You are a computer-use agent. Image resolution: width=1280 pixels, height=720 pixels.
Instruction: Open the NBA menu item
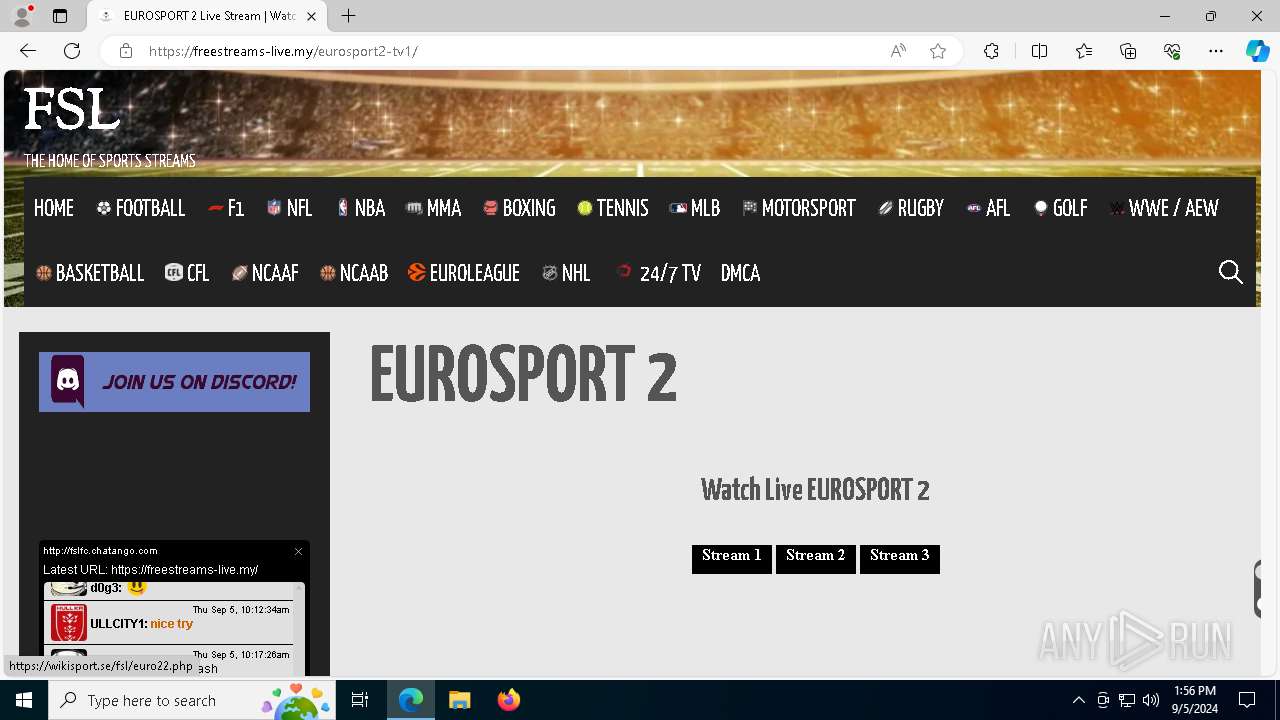coord(361,208)
